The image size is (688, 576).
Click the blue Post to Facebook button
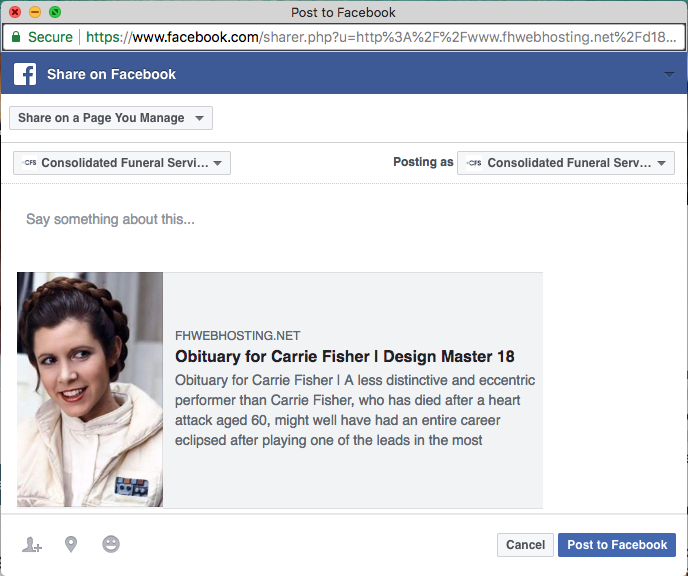[616, 545]
